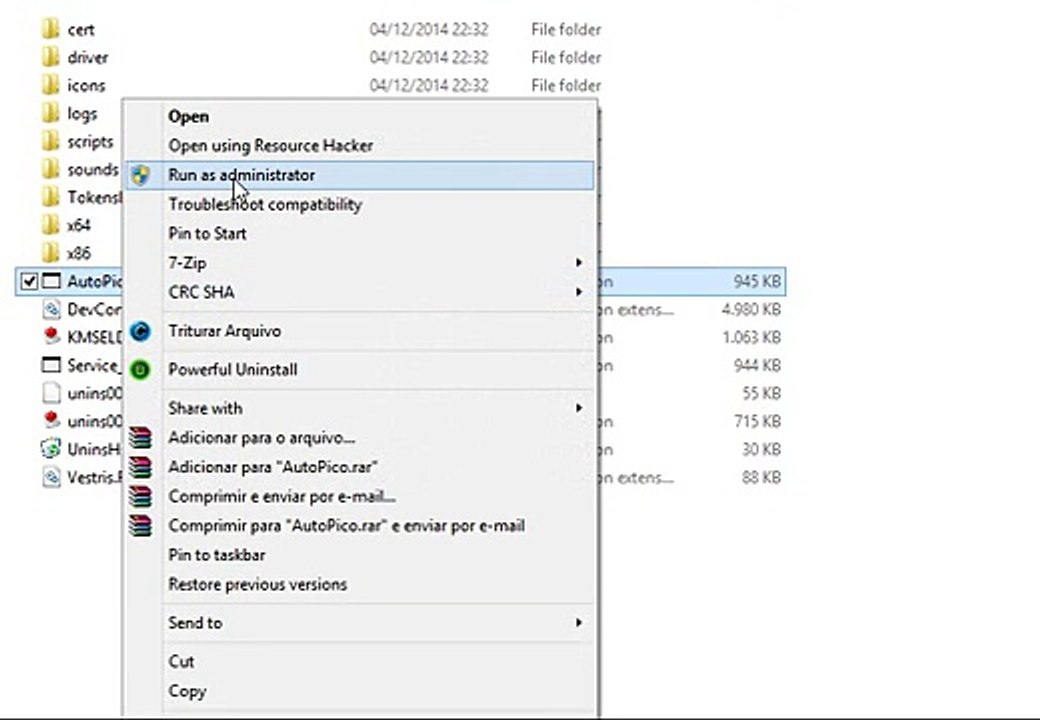Click the 1.063 KB size value

[x=751, y=337]
